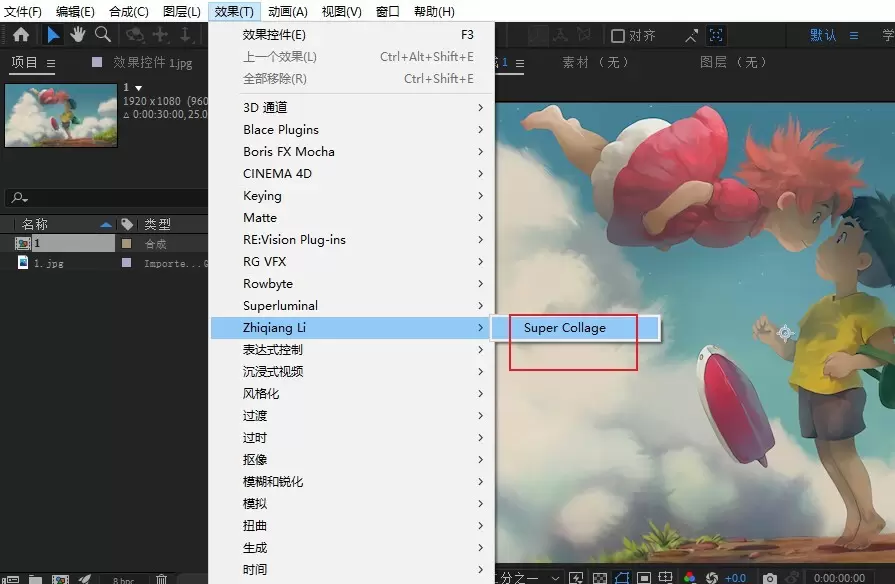Switch to the 素材（无）tab

point(596,62)
